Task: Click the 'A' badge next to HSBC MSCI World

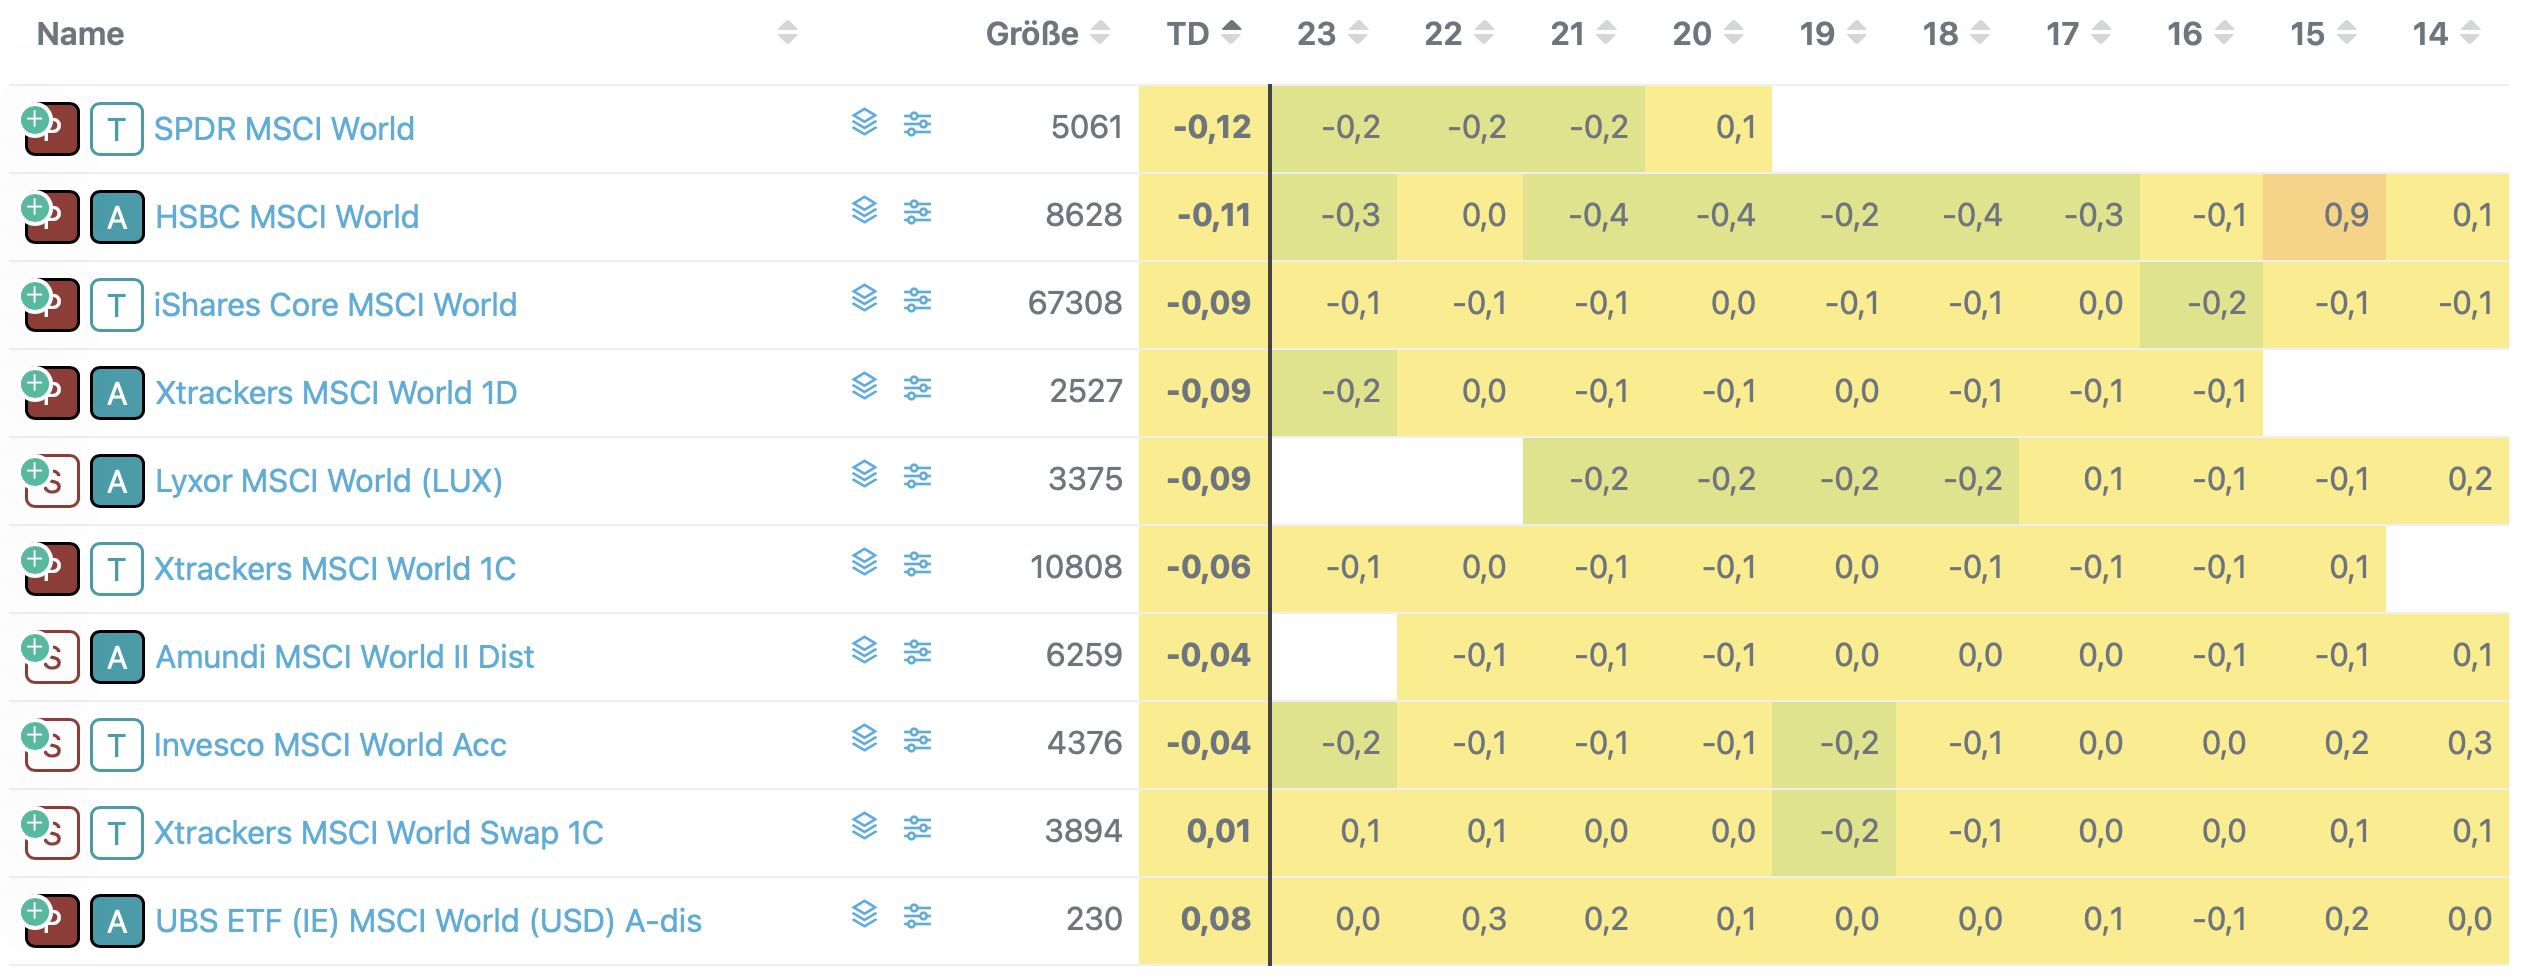Action: (x=117, y=217)
